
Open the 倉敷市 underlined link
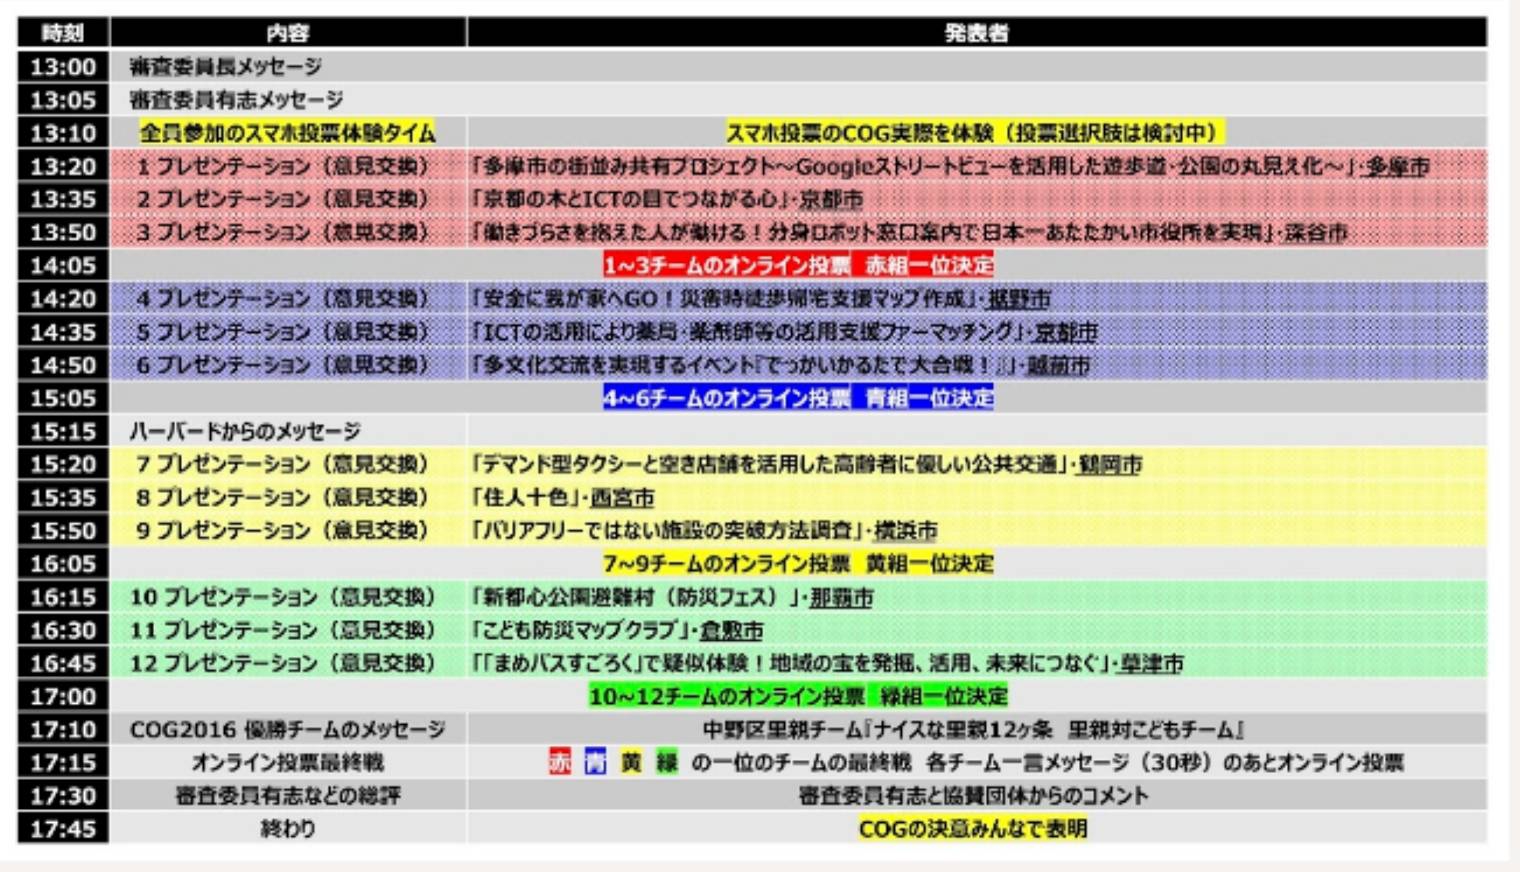(731, 631)
